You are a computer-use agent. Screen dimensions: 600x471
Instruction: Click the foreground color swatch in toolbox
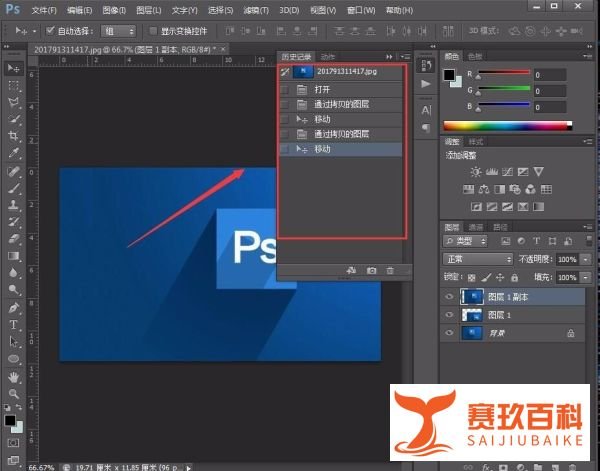click(10, 420)
